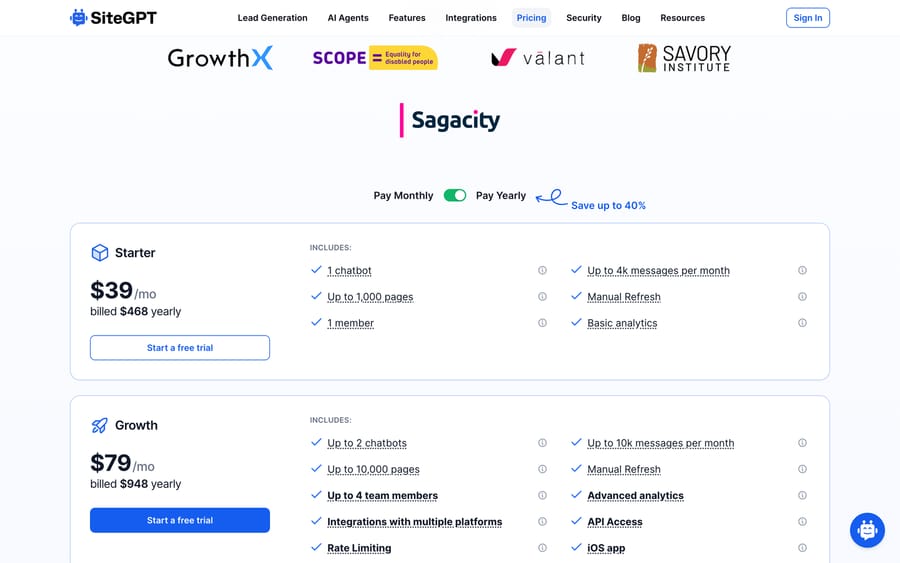Click the $39 /mo price text
900x563 pixels.
123,291
